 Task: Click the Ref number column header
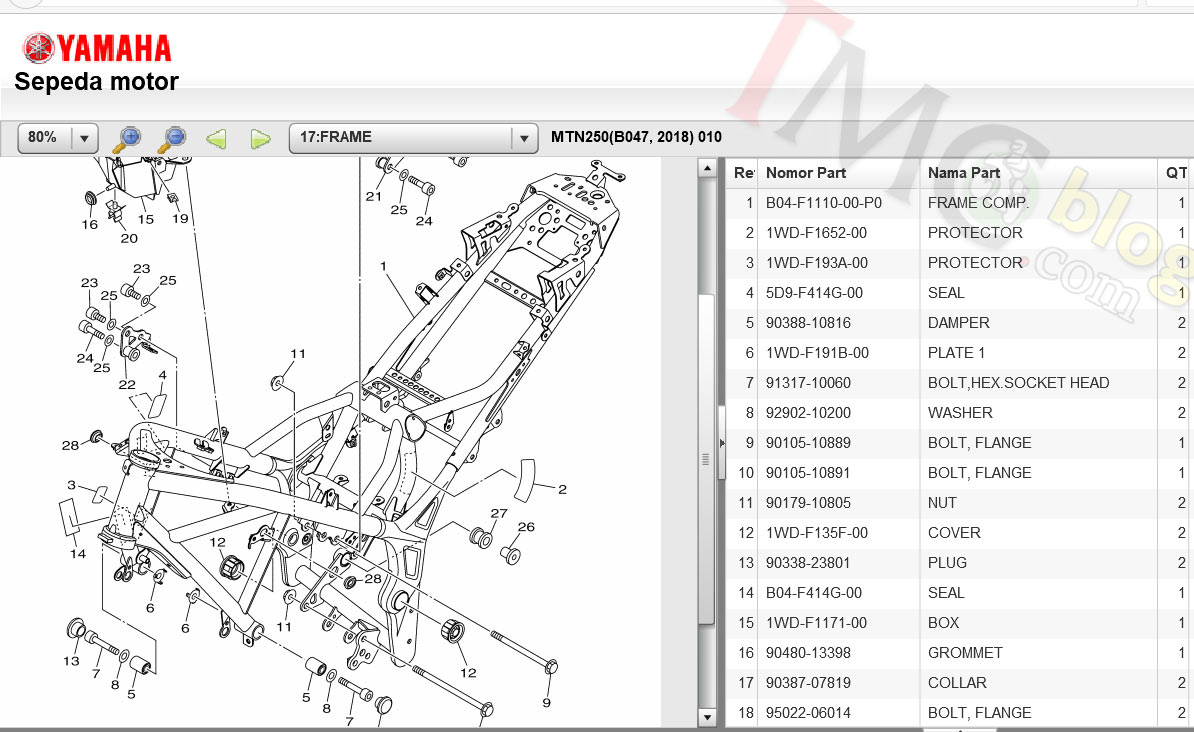tap(743, 173)
